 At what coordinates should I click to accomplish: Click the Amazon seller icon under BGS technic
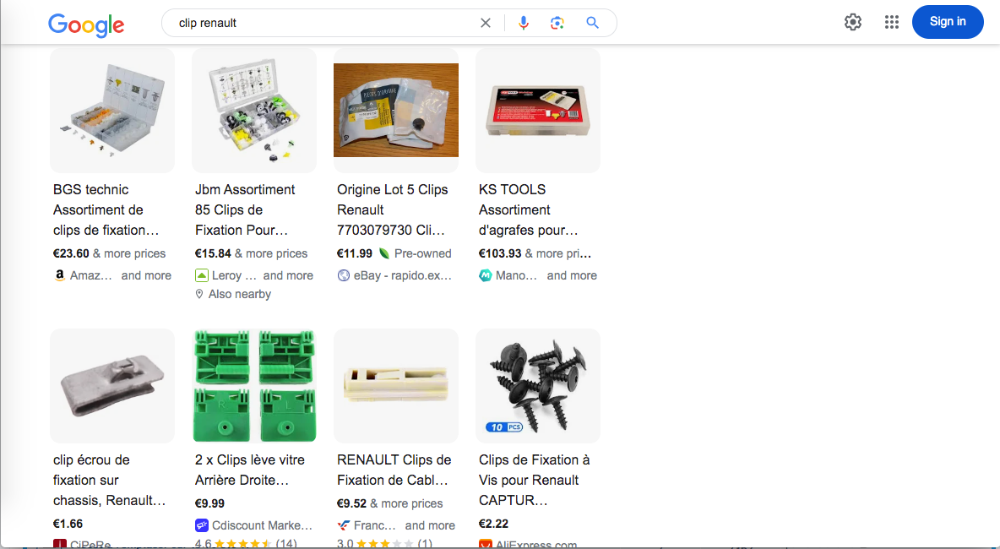(59, 275)
